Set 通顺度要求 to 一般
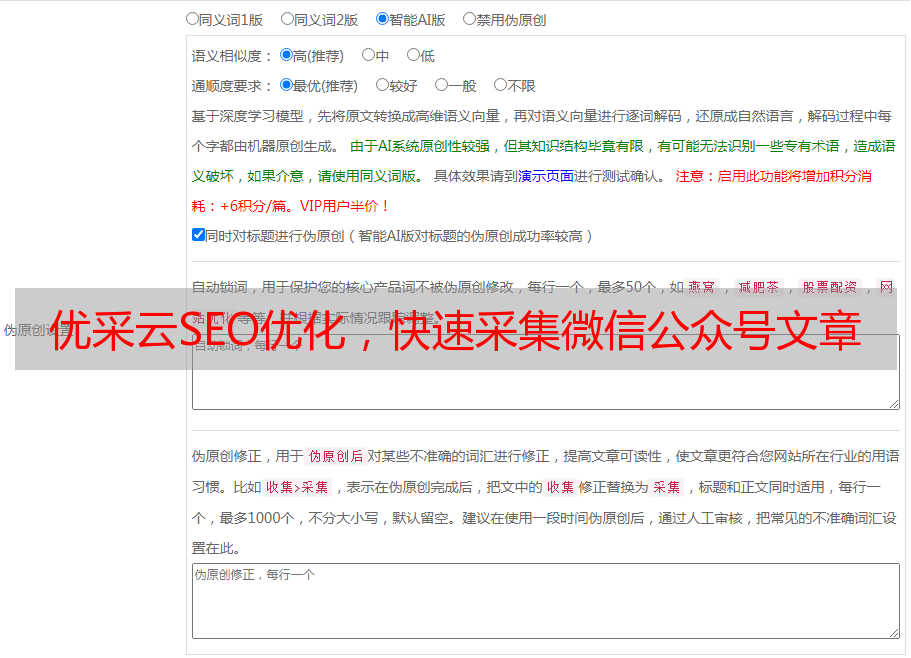 point(442,85)
